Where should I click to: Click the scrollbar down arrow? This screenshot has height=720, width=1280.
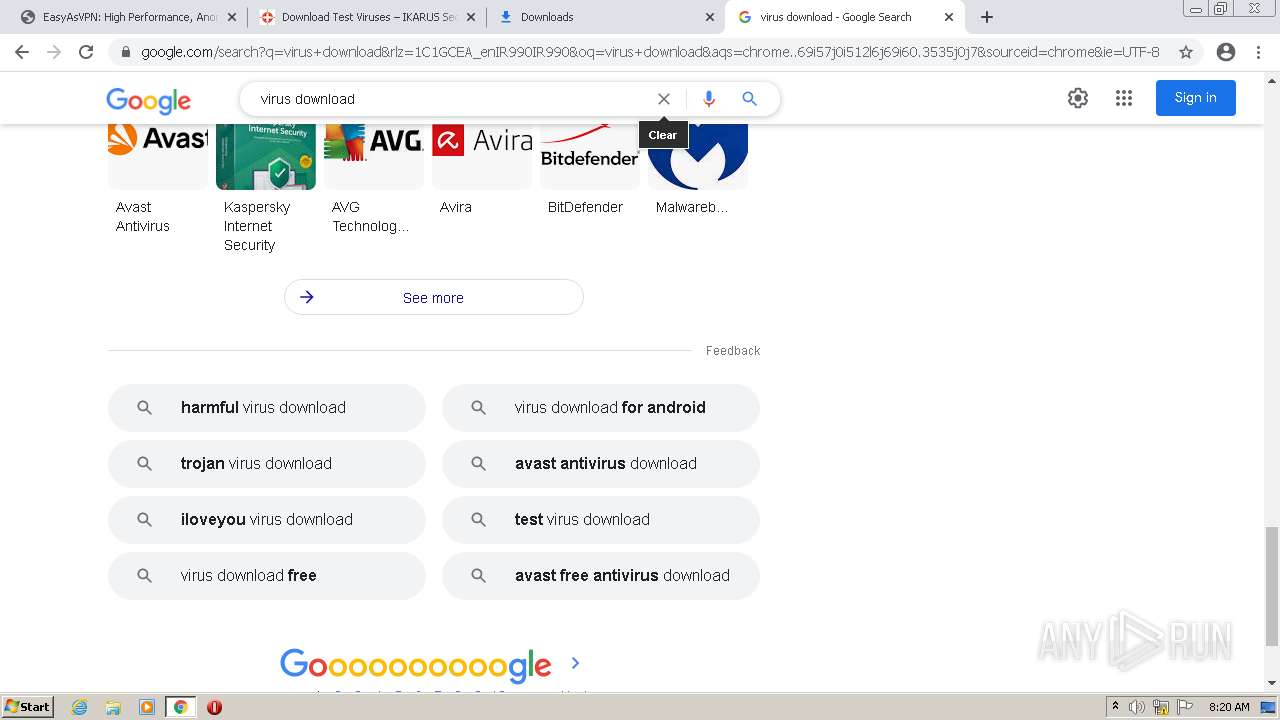1272,683
